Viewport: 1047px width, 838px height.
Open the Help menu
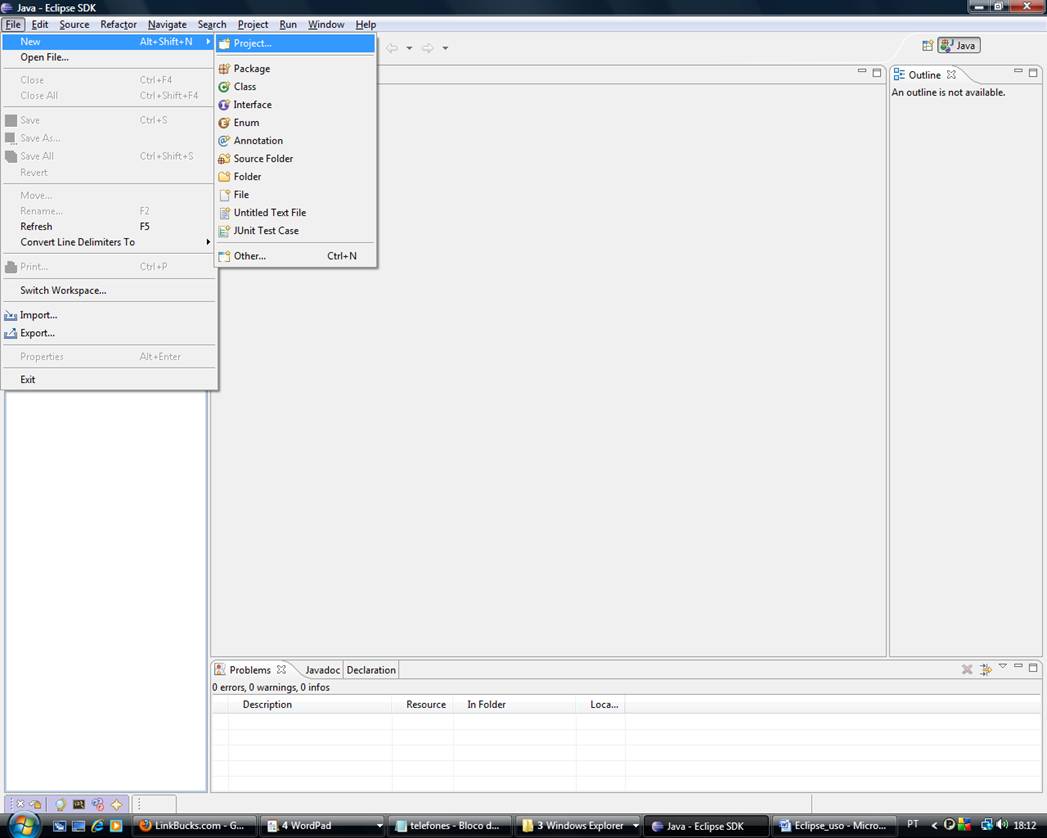coord(365,25)
